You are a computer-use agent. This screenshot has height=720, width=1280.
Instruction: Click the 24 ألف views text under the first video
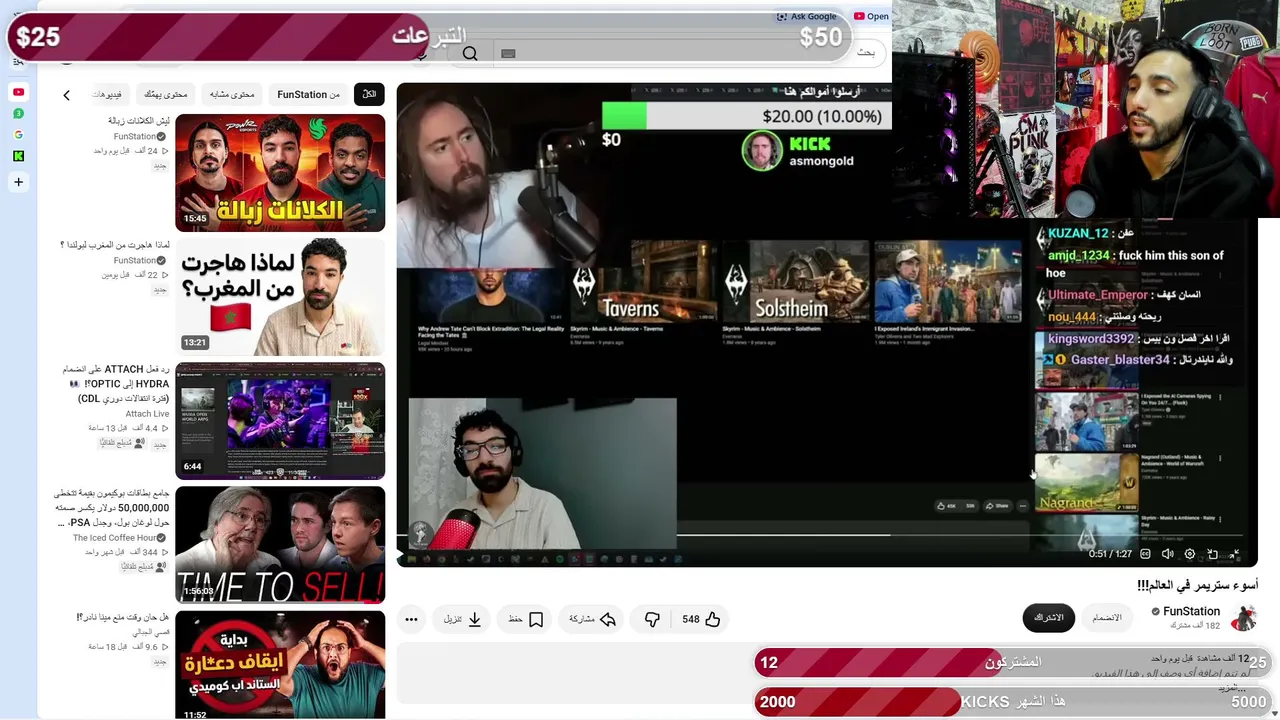(x=146, y=151)
